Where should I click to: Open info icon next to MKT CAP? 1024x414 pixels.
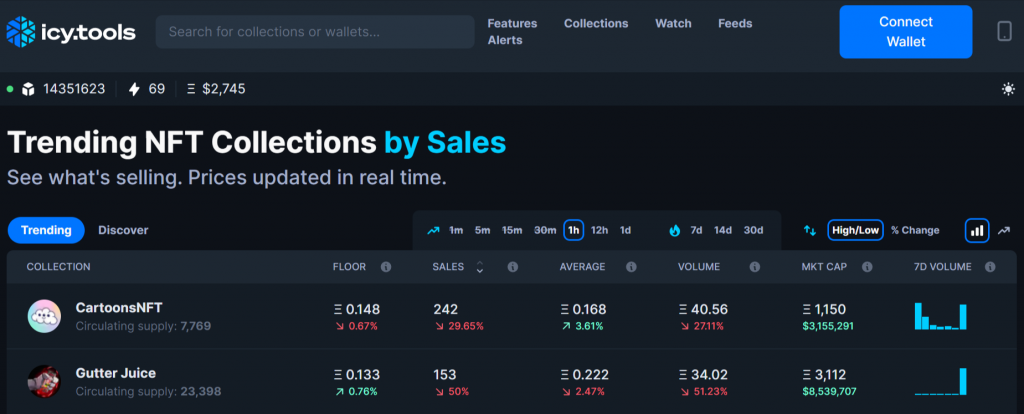click(x=867, y=267)
